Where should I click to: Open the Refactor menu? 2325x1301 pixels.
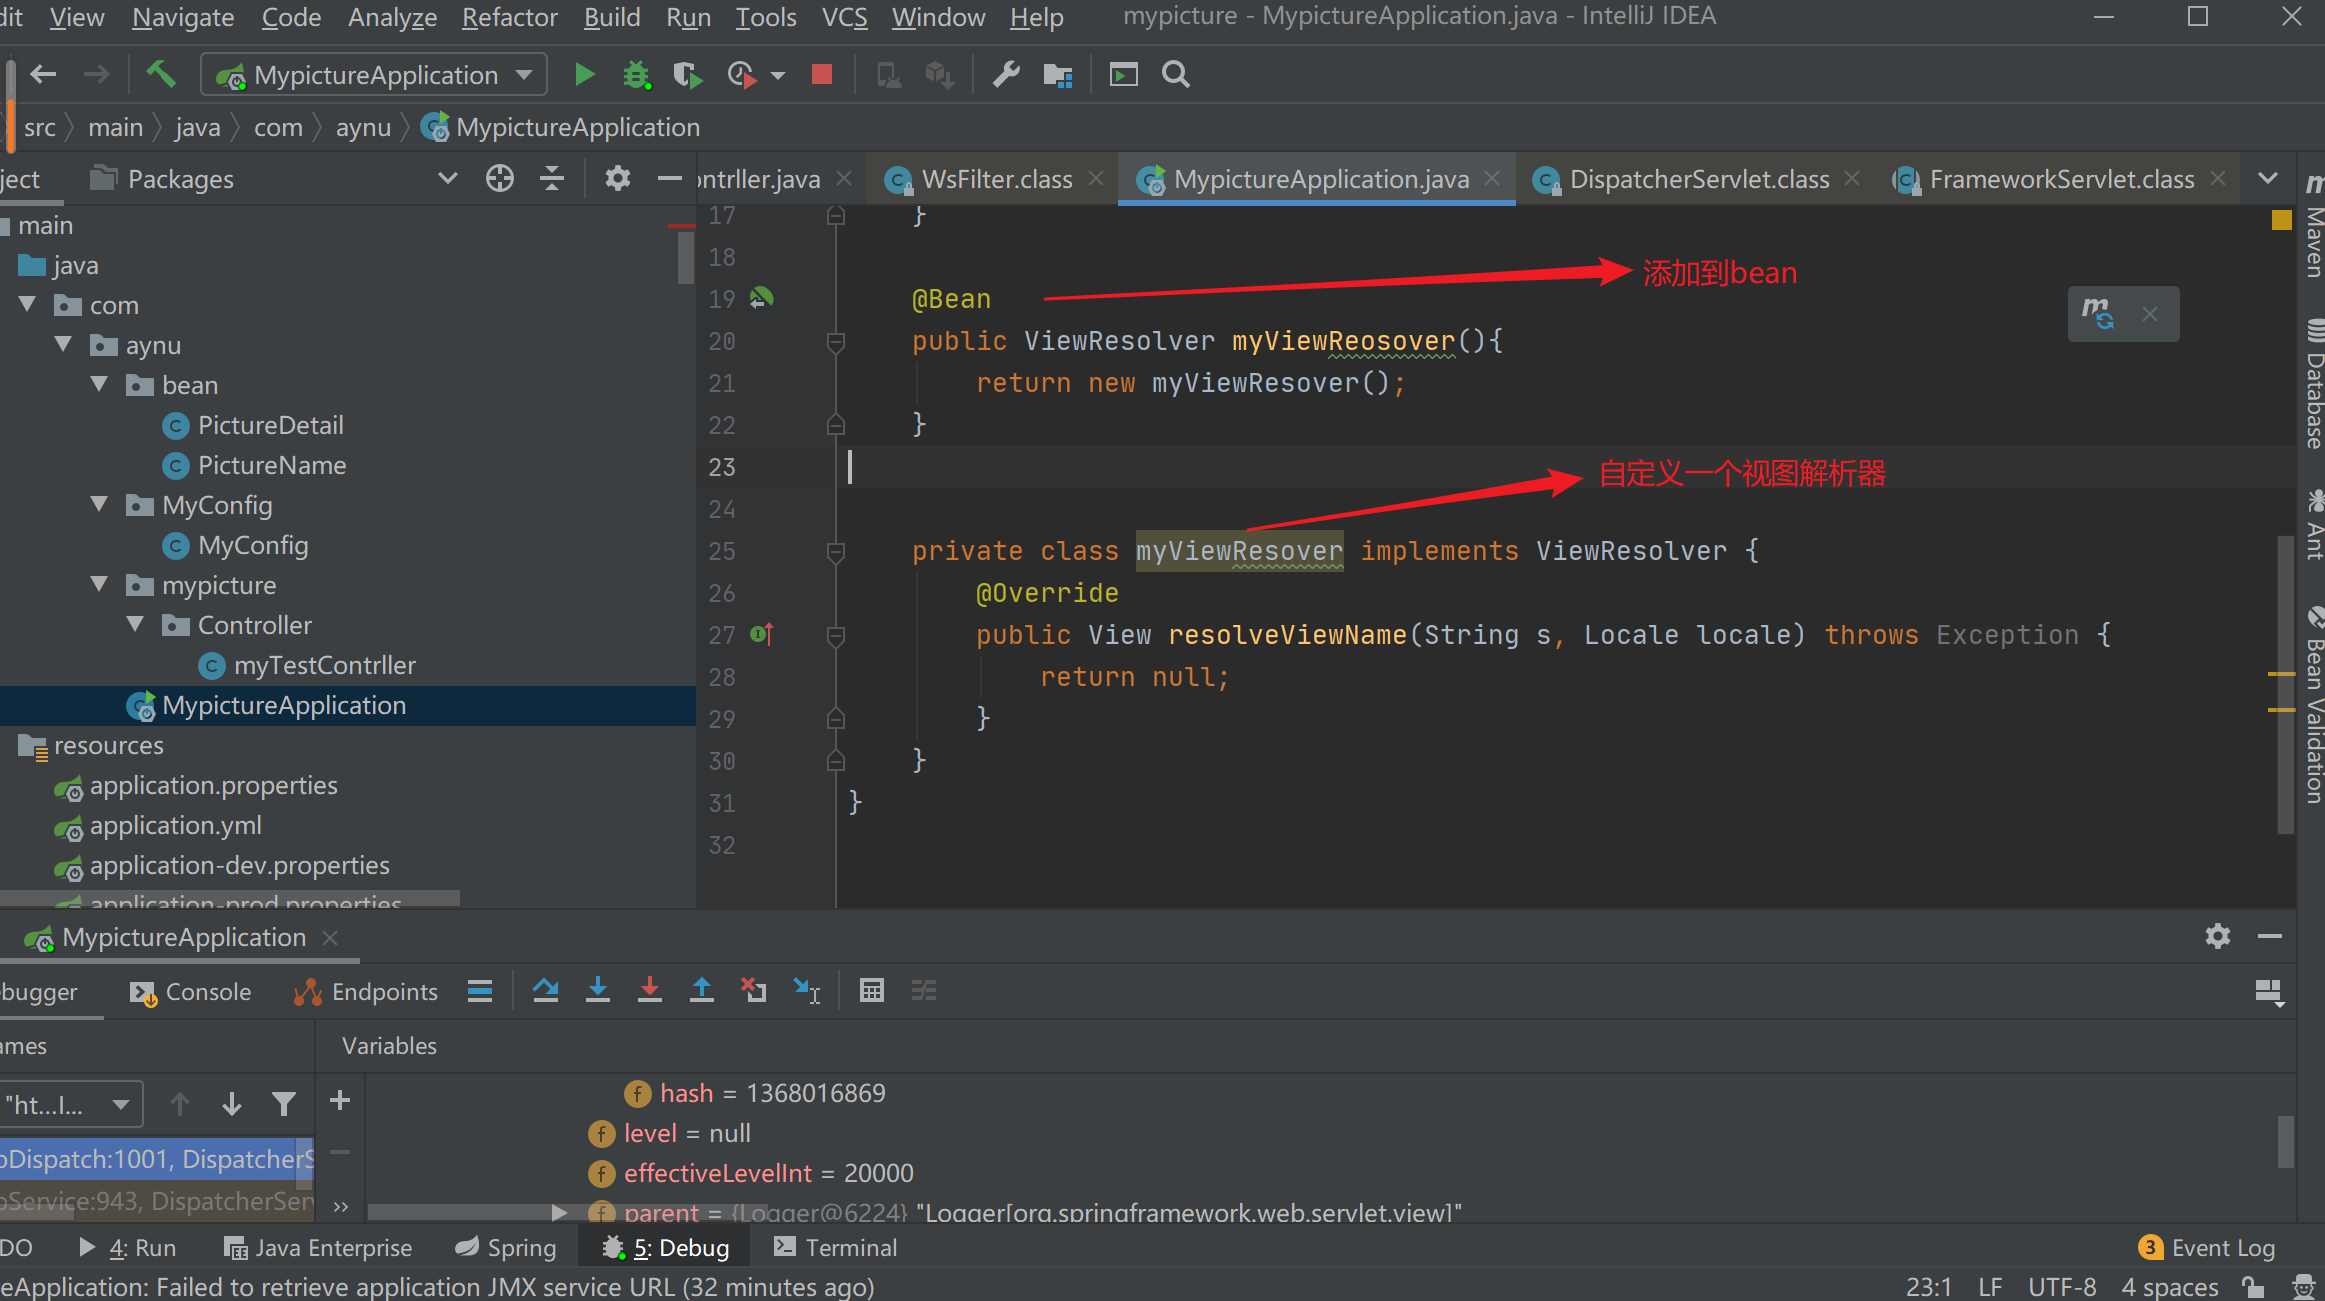click(509, 17)
